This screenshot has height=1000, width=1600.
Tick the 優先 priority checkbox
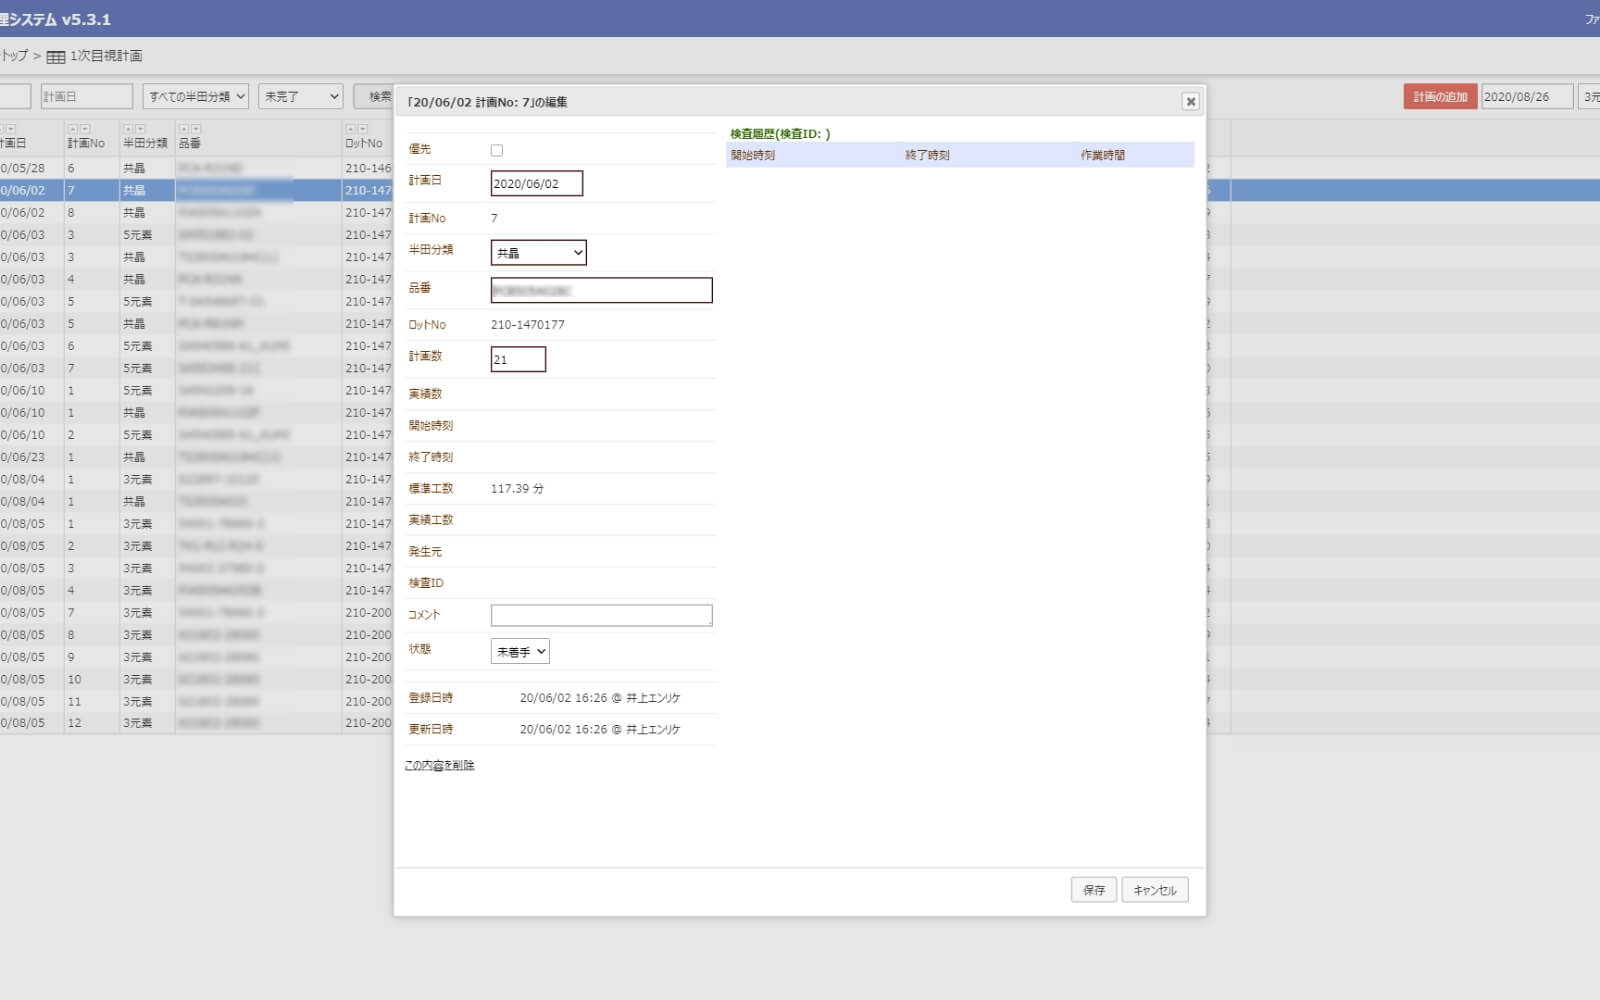497,150
